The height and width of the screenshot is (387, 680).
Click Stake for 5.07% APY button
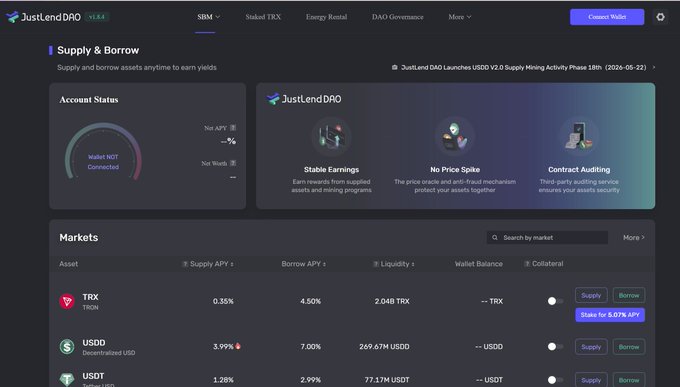[x=610, y=315]
